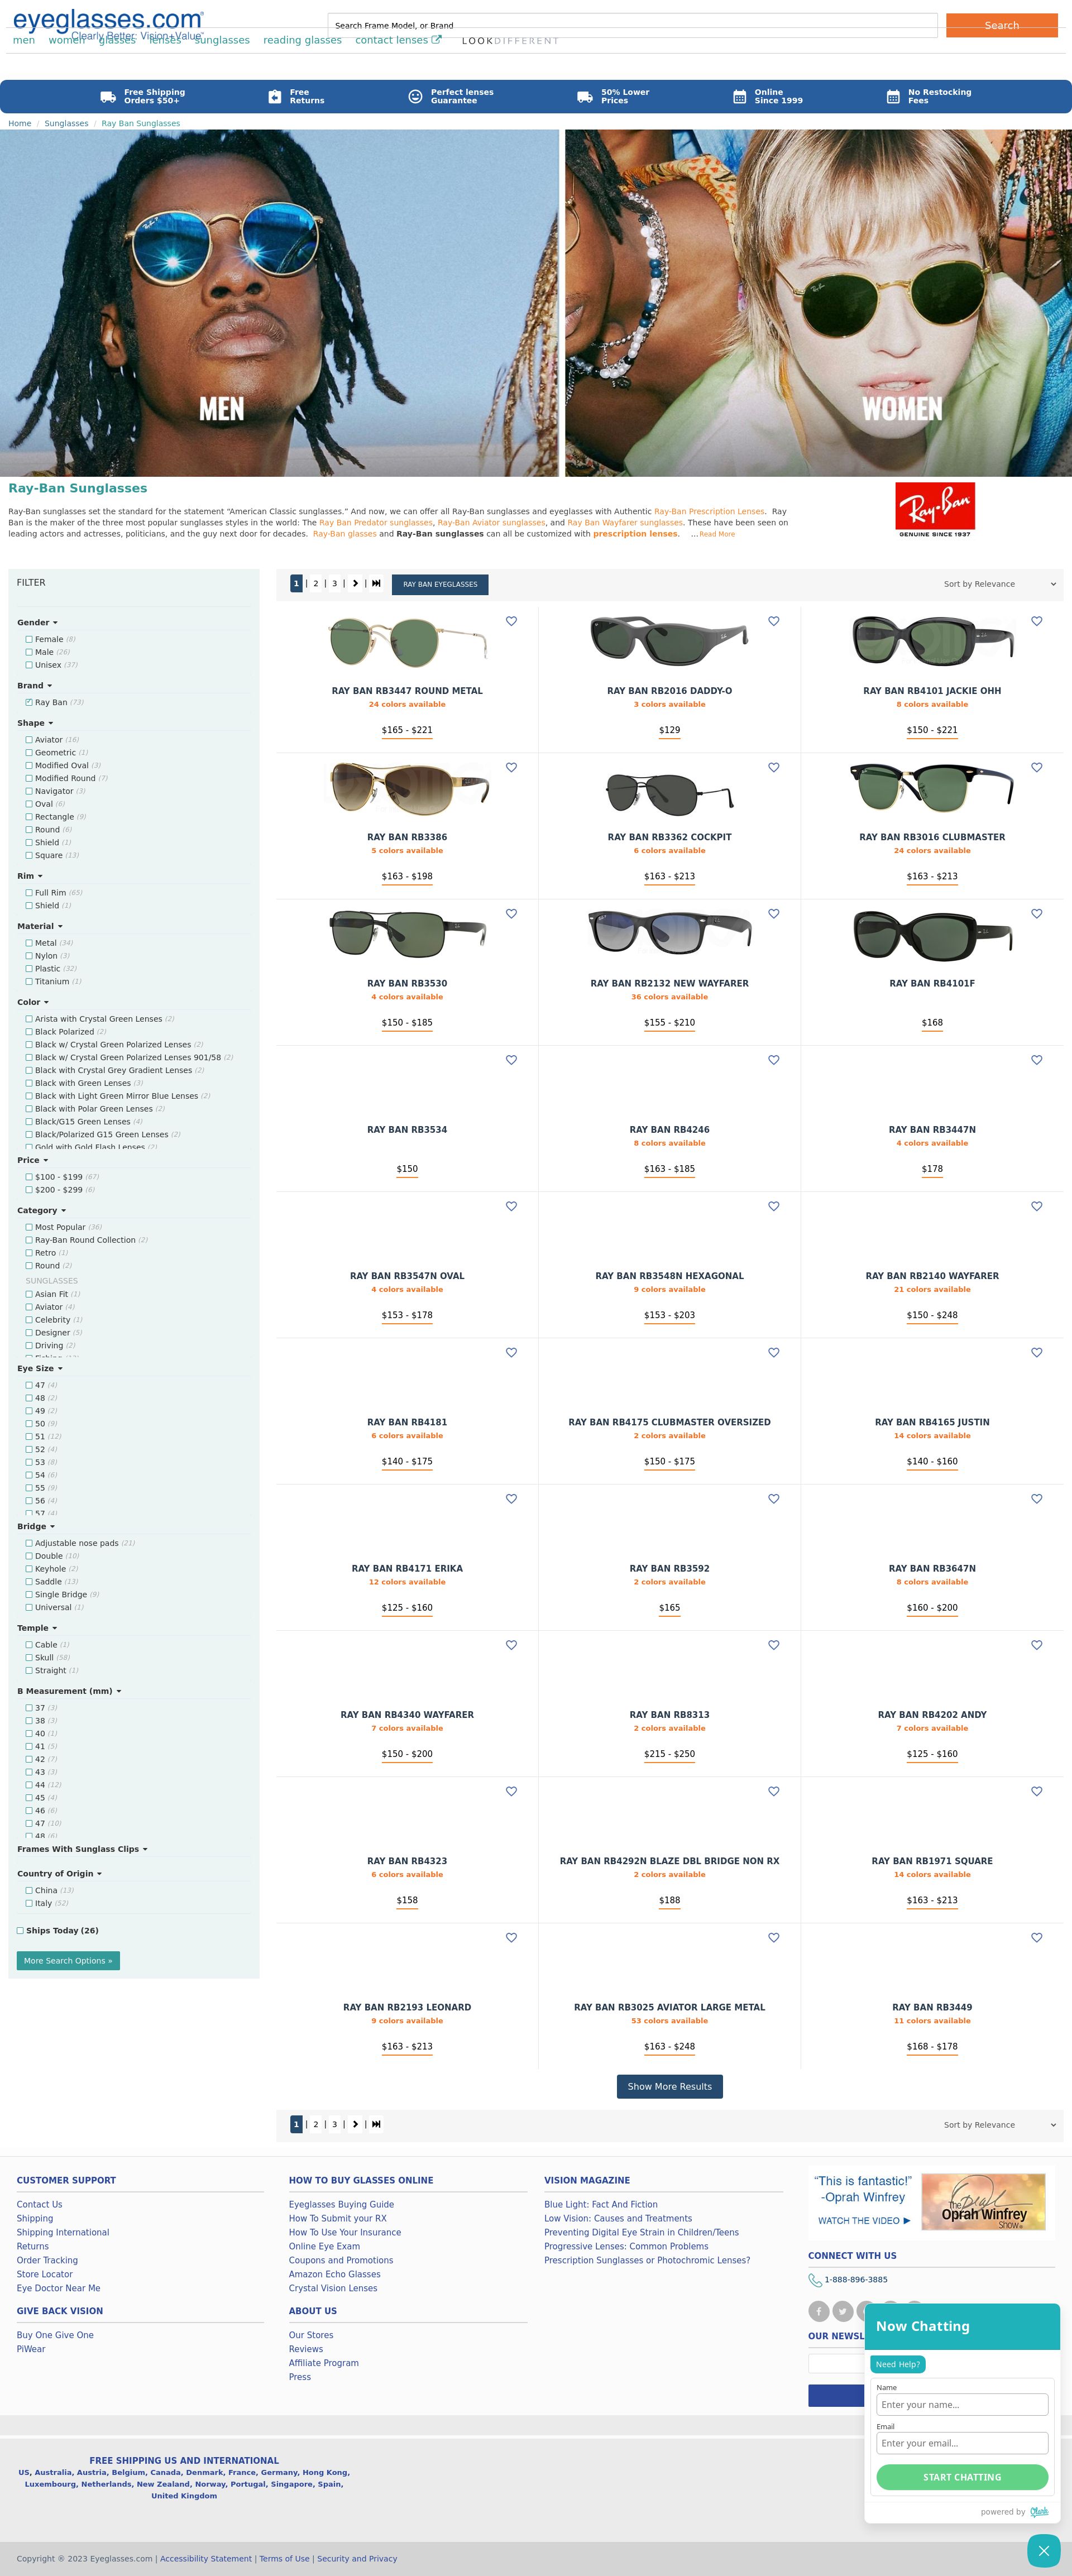Viewport: 1072px width, 2576px height.
Task: Close the chat widget with X button
Action: pos(1043,2551)
